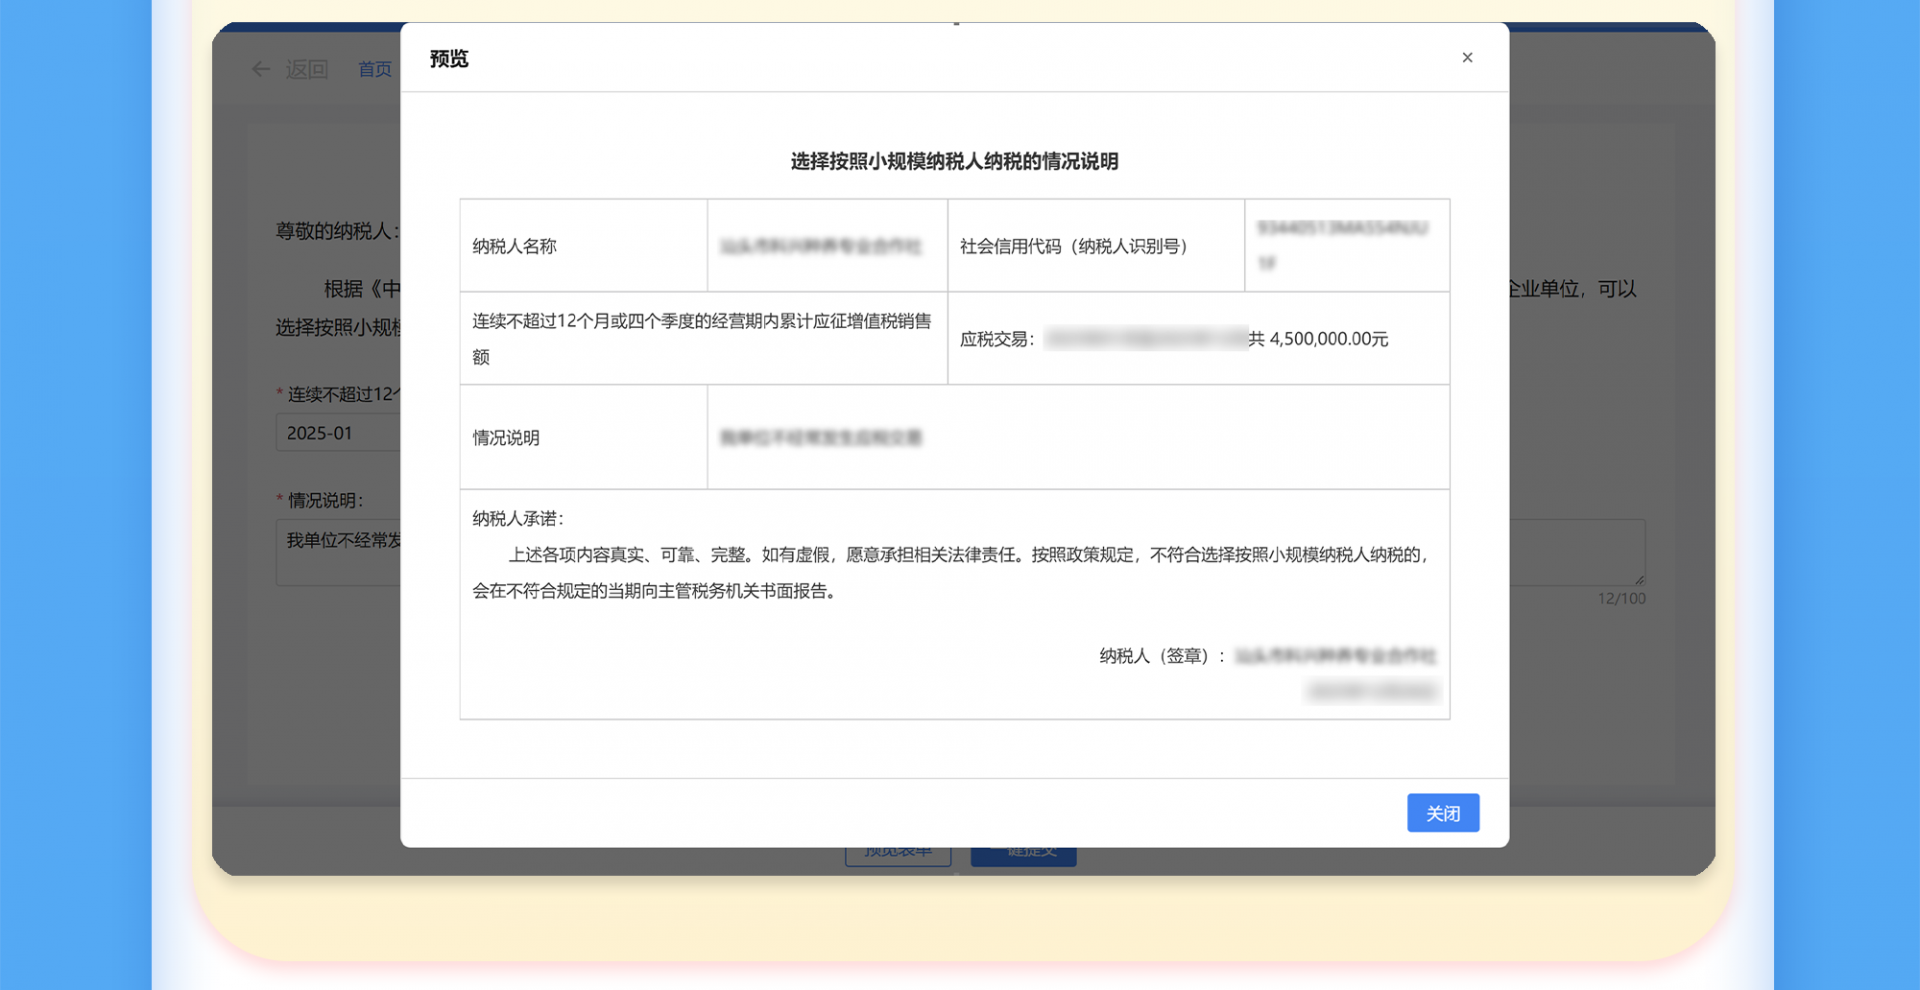Click the document heading 选择按照小规模纳税人纳税的情况说明

click(x=954, y=162)
